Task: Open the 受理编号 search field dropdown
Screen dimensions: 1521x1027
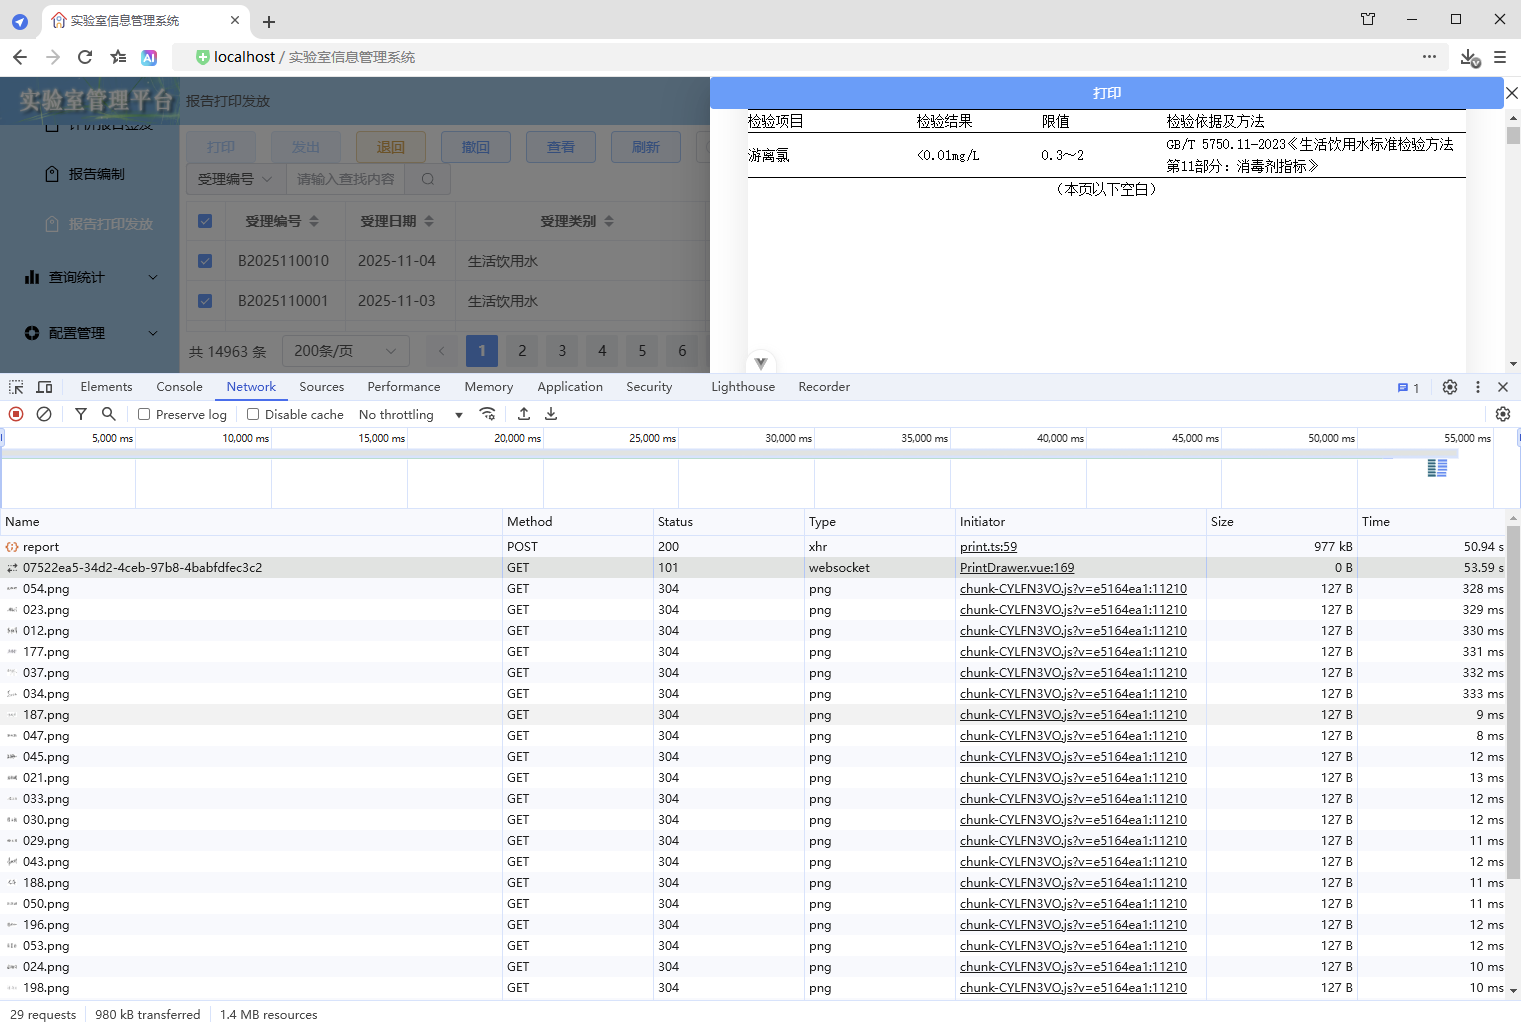Action: coord(235,179)
